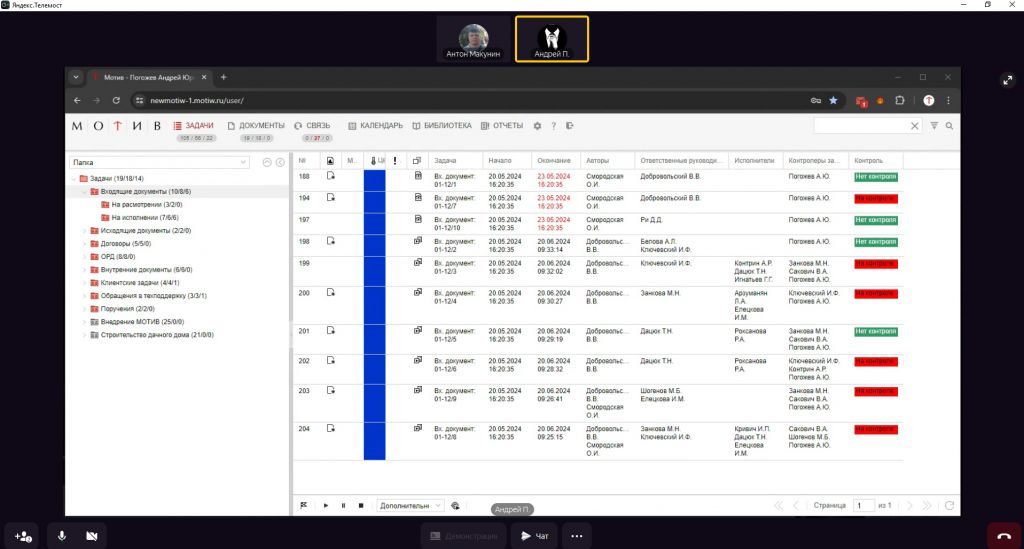Click the help question mark icon
This screenshot has width=1024, height=549.
click(x=553, y=126)
